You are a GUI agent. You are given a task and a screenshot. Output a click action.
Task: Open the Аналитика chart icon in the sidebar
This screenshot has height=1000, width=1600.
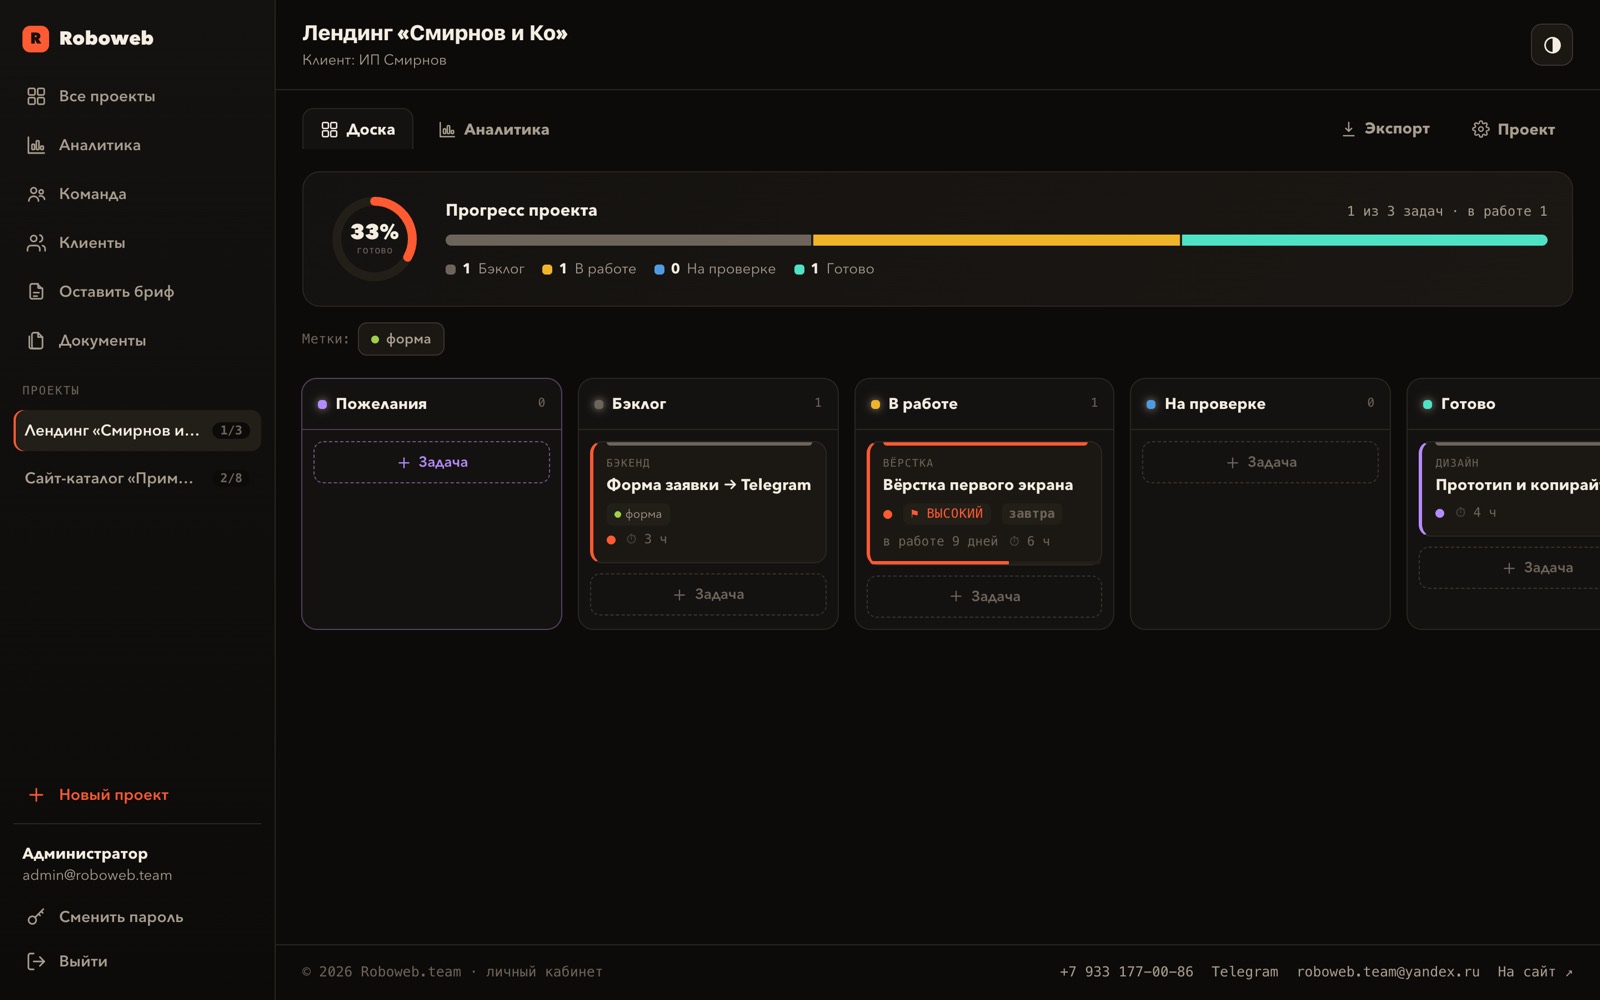click(x=36, y=145)
